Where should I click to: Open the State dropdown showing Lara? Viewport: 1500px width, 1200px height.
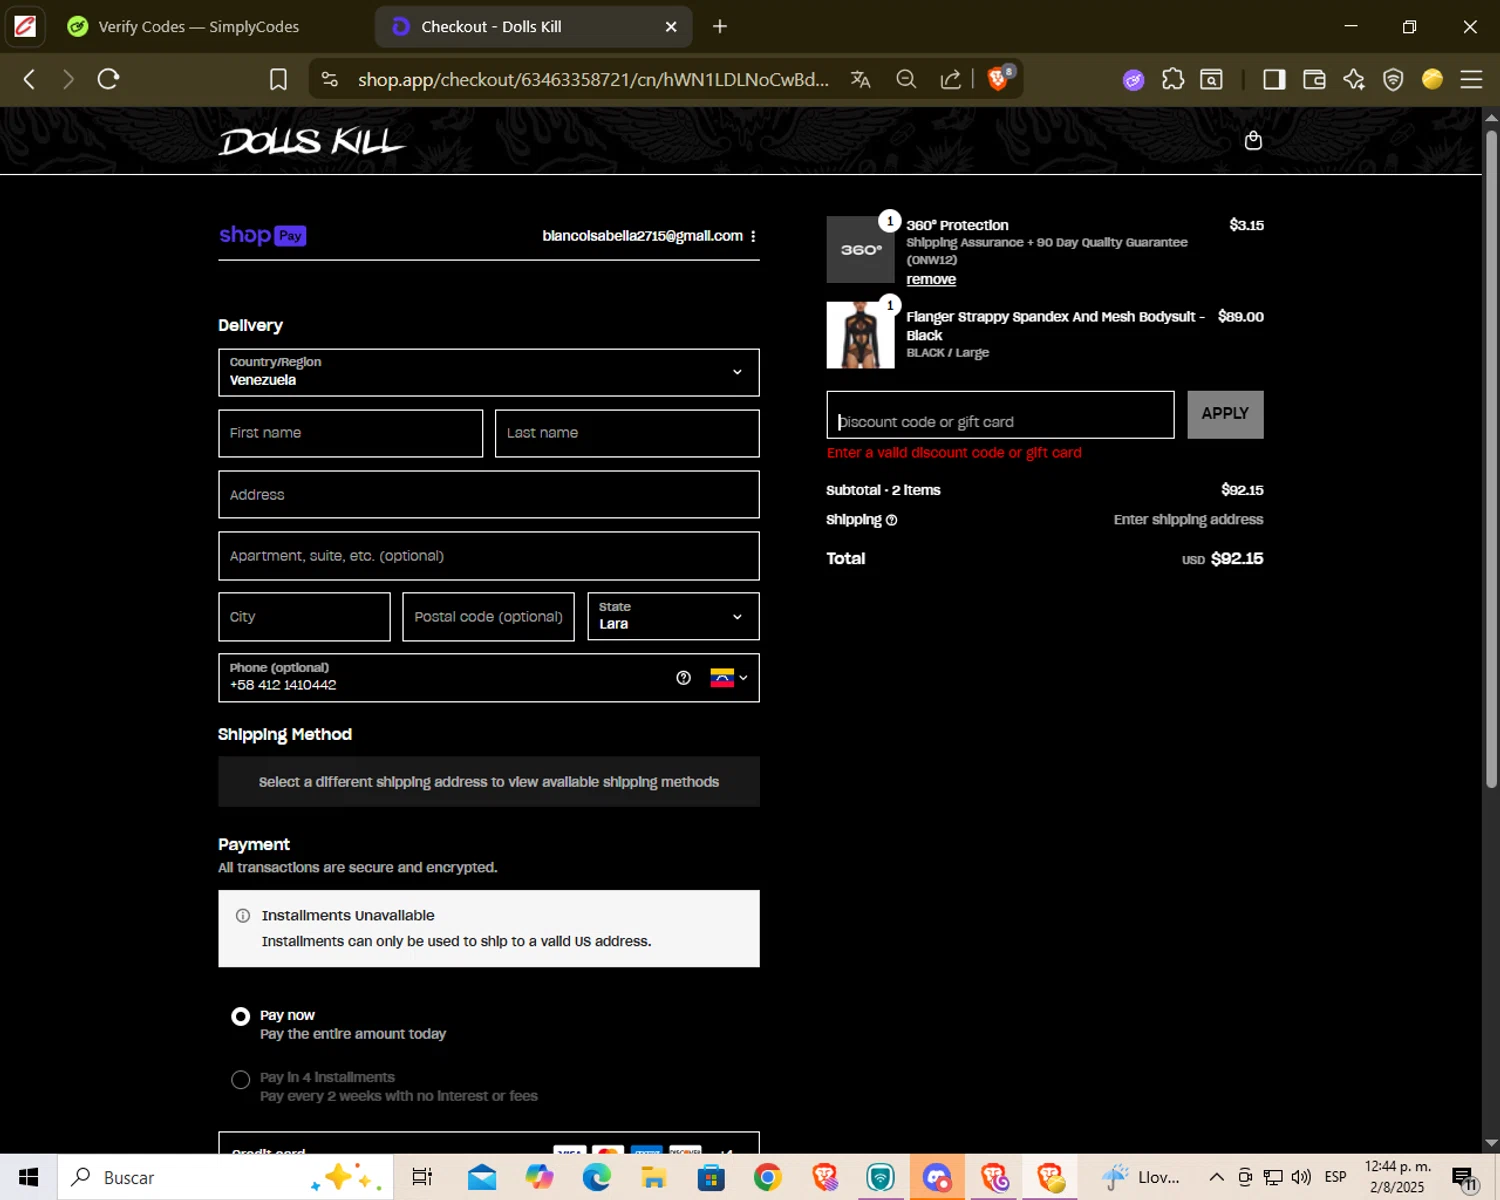(x=673, y=616)
